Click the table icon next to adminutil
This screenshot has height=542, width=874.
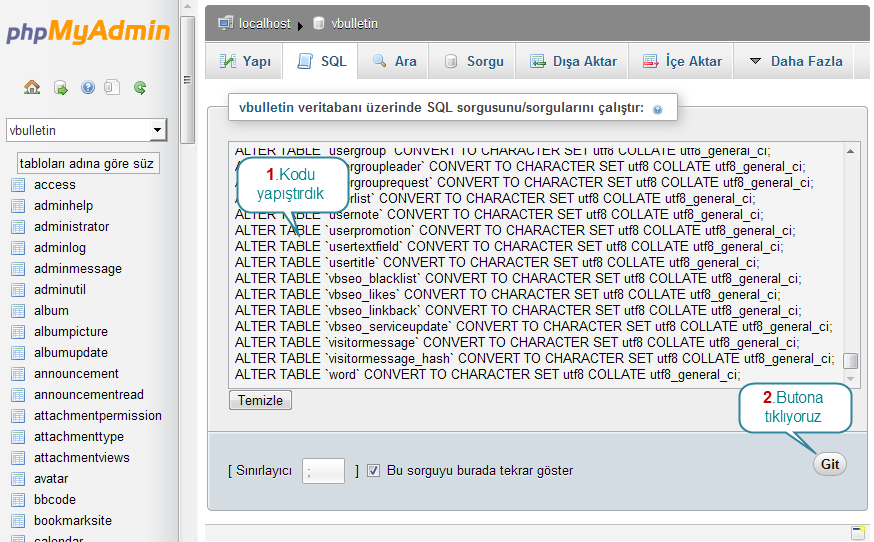coord(18,290)
